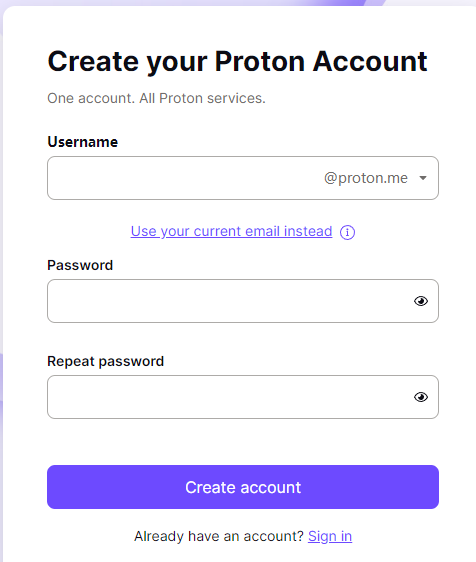476x562 pixels.
Task: Follow the Sign in link
Action: click(x=330, y=537)
